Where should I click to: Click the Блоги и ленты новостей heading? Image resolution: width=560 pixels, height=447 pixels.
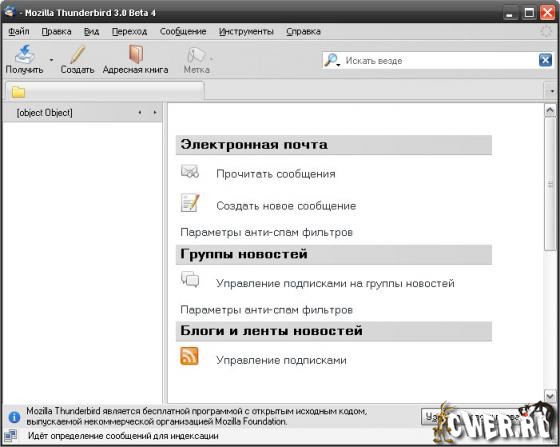point(271,331)
